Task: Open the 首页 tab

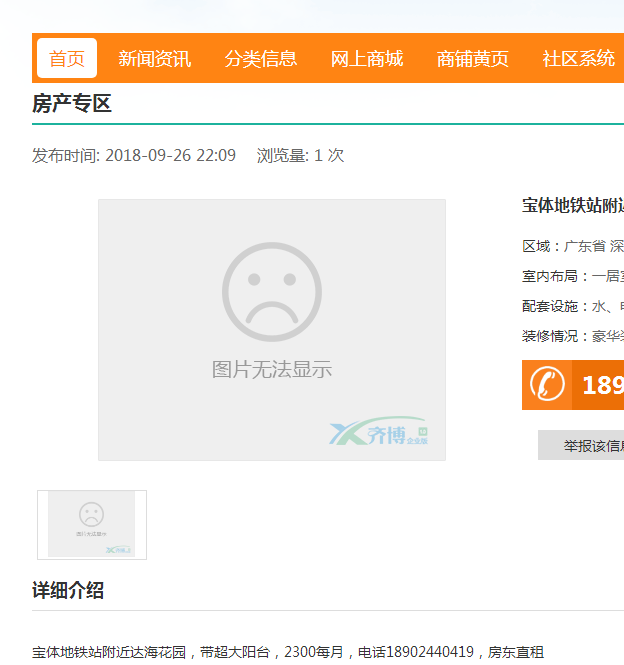Action: tap(67, 58)
